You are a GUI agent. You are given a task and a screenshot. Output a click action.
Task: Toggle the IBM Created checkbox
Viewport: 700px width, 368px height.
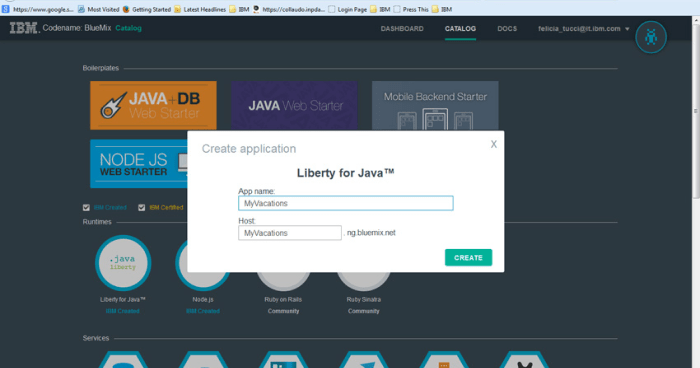coord(86,207)
